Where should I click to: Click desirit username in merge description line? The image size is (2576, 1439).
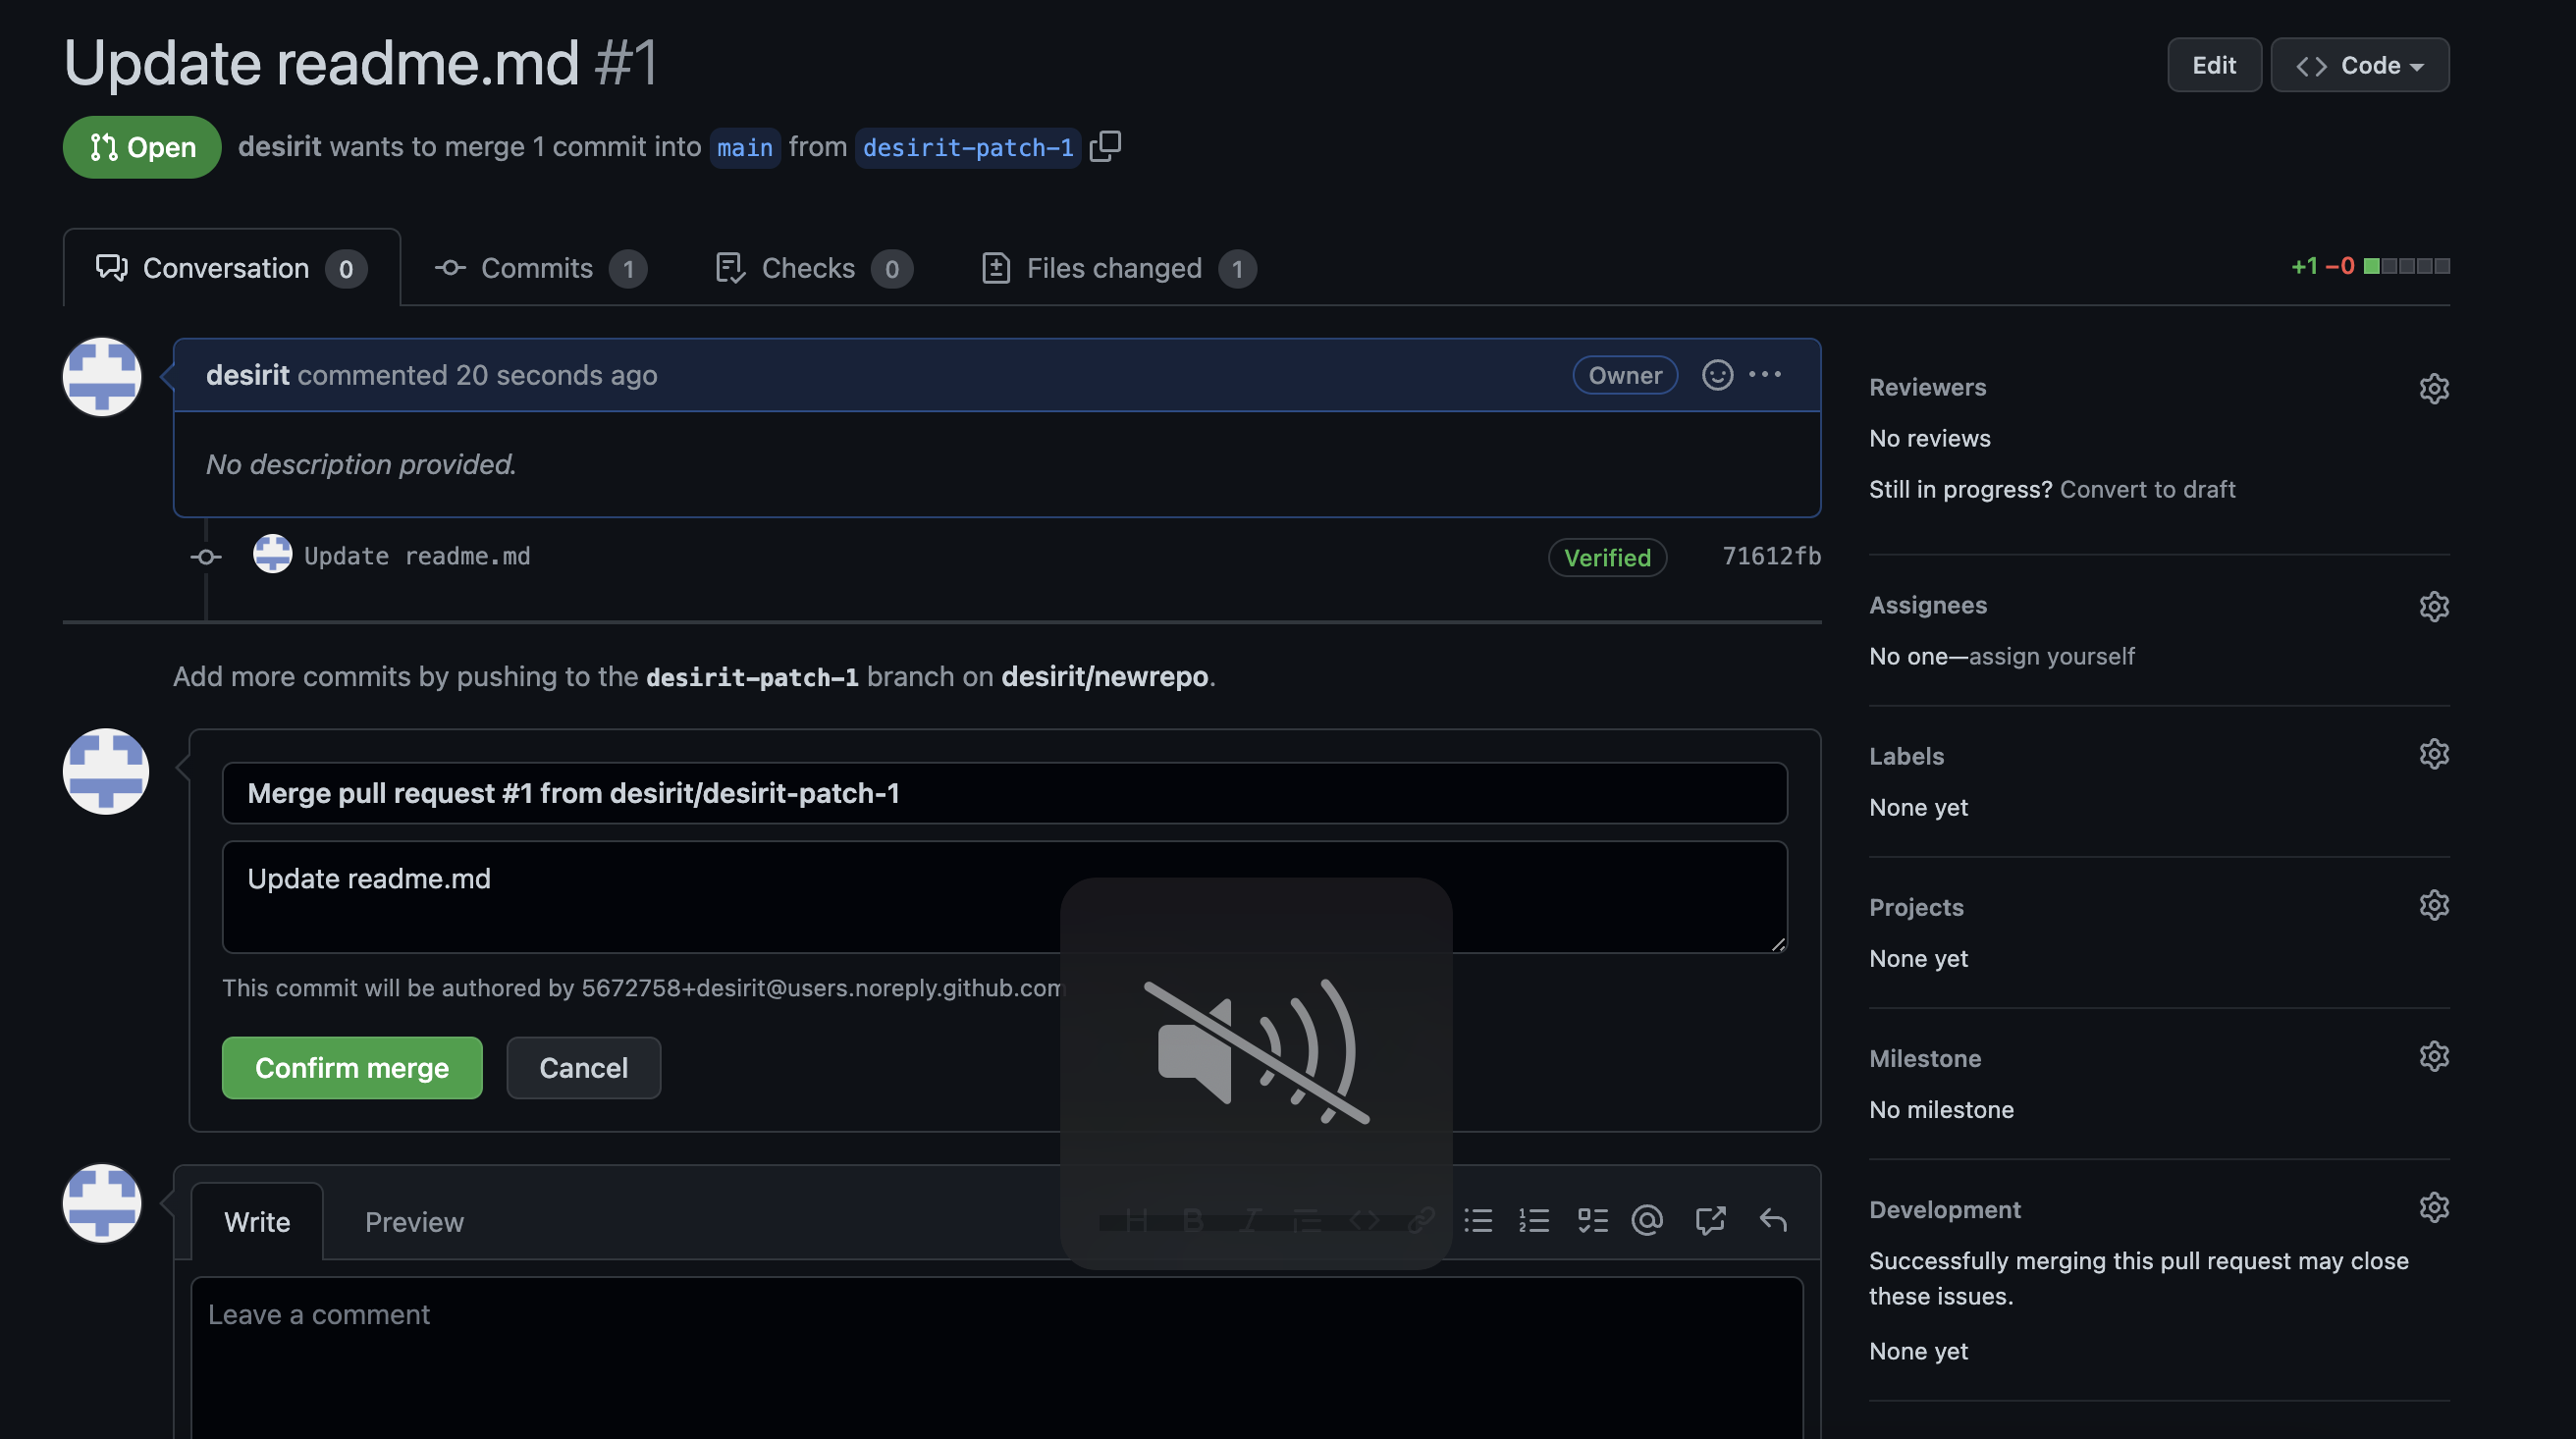[280, 146]
